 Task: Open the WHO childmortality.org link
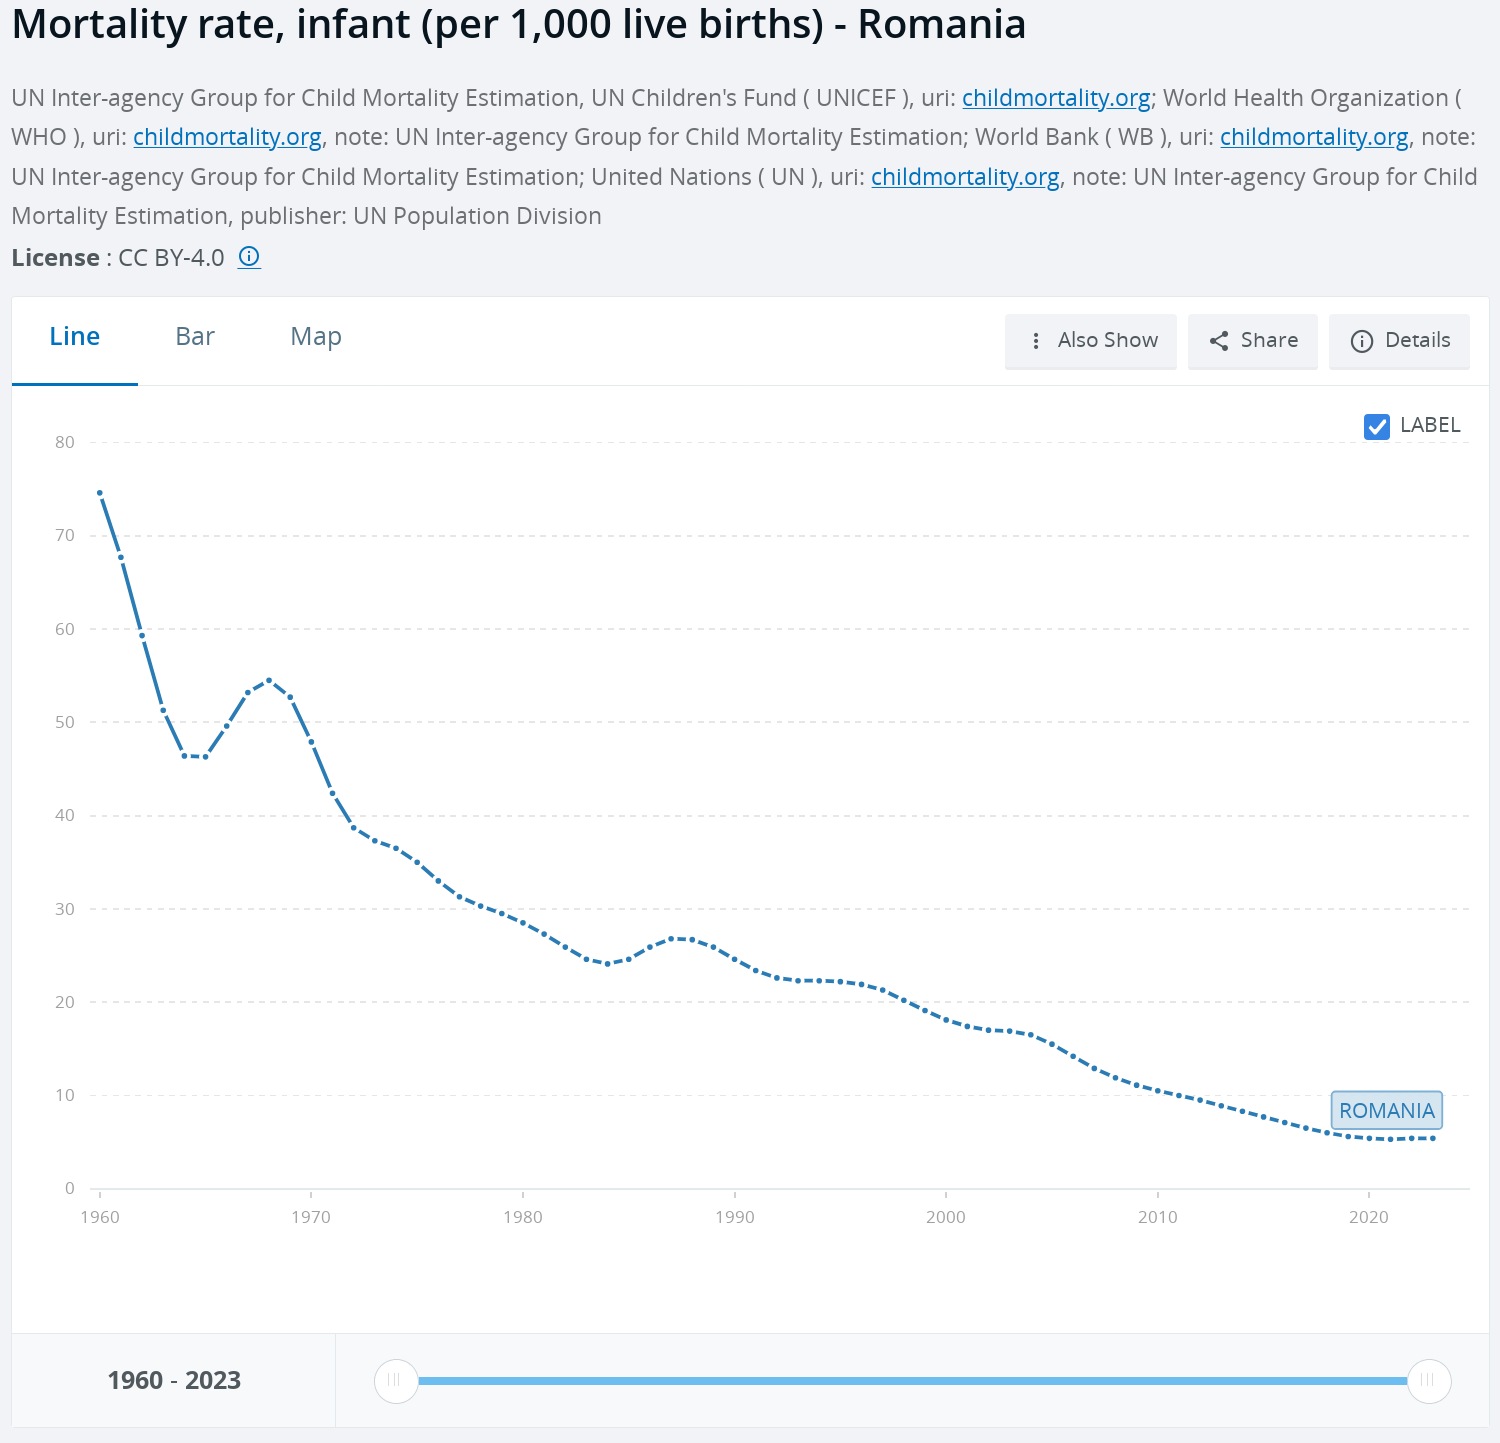click(227, 137)
